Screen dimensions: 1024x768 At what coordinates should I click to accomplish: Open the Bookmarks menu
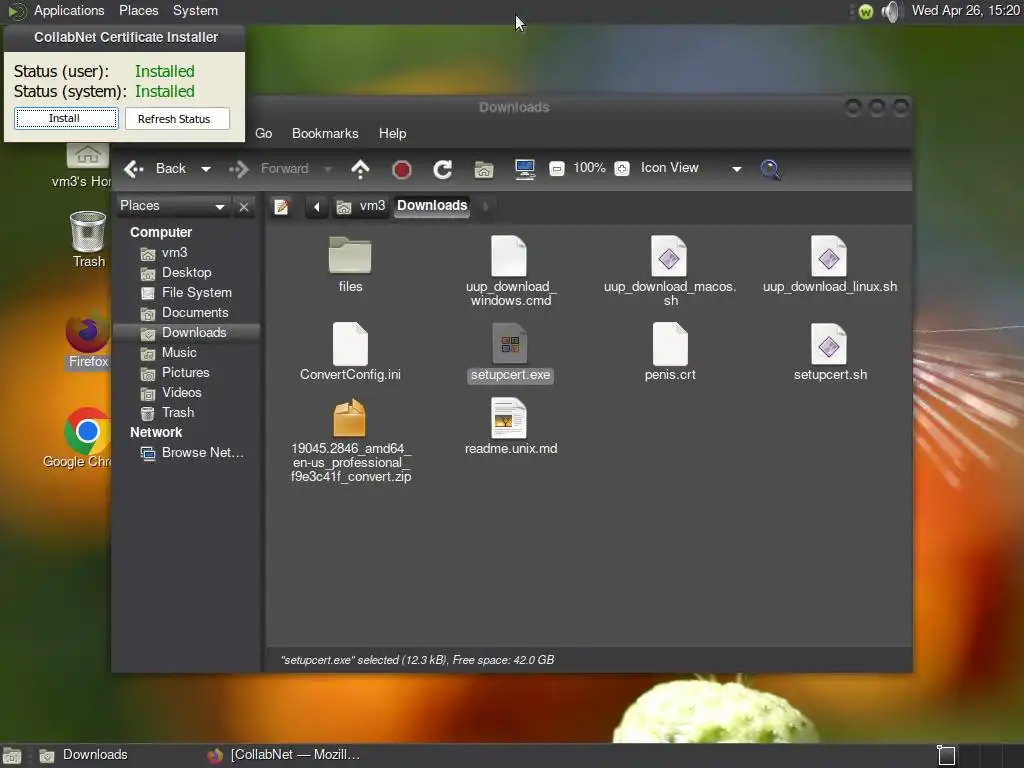[x=325, y=133]
